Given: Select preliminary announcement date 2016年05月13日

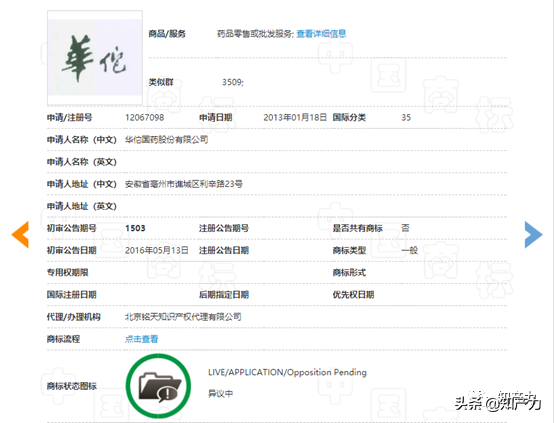Looking at the screenshot, I should coord(157,250).
